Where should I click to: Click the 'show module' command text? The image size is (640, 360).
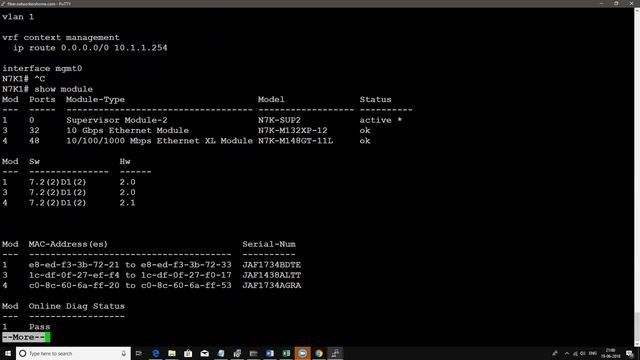coord(64,89)
